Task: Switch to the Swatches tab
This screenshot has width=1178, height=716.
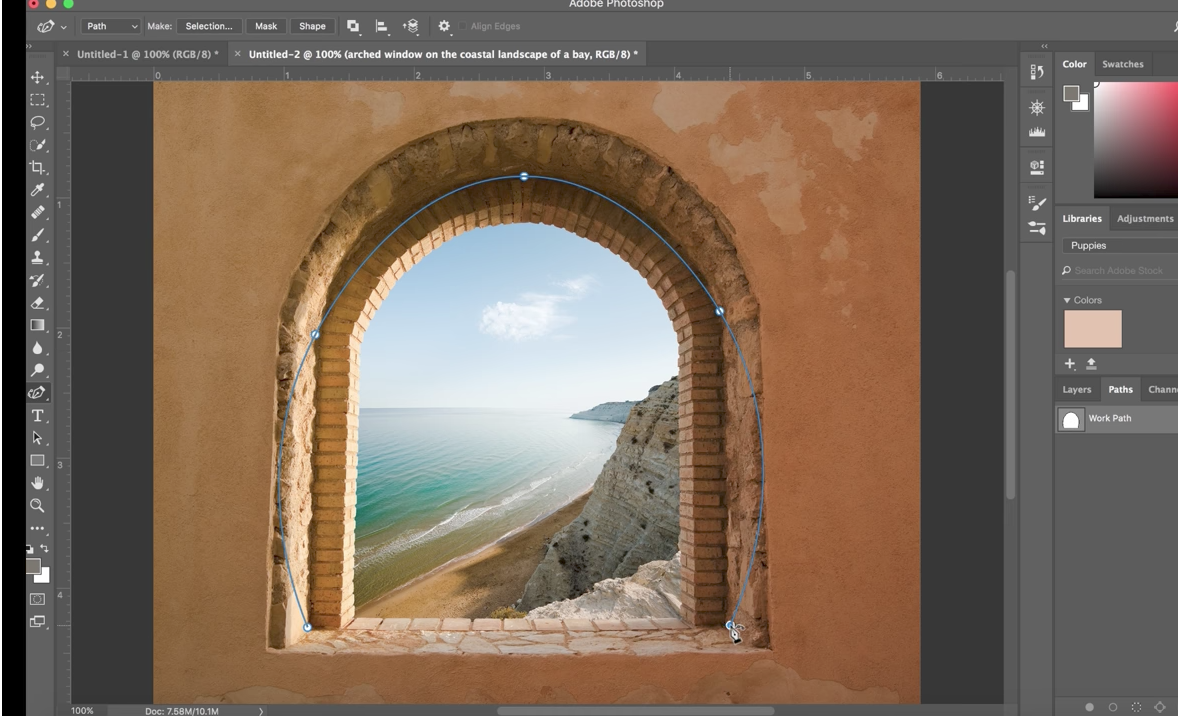Action: 1122,64
